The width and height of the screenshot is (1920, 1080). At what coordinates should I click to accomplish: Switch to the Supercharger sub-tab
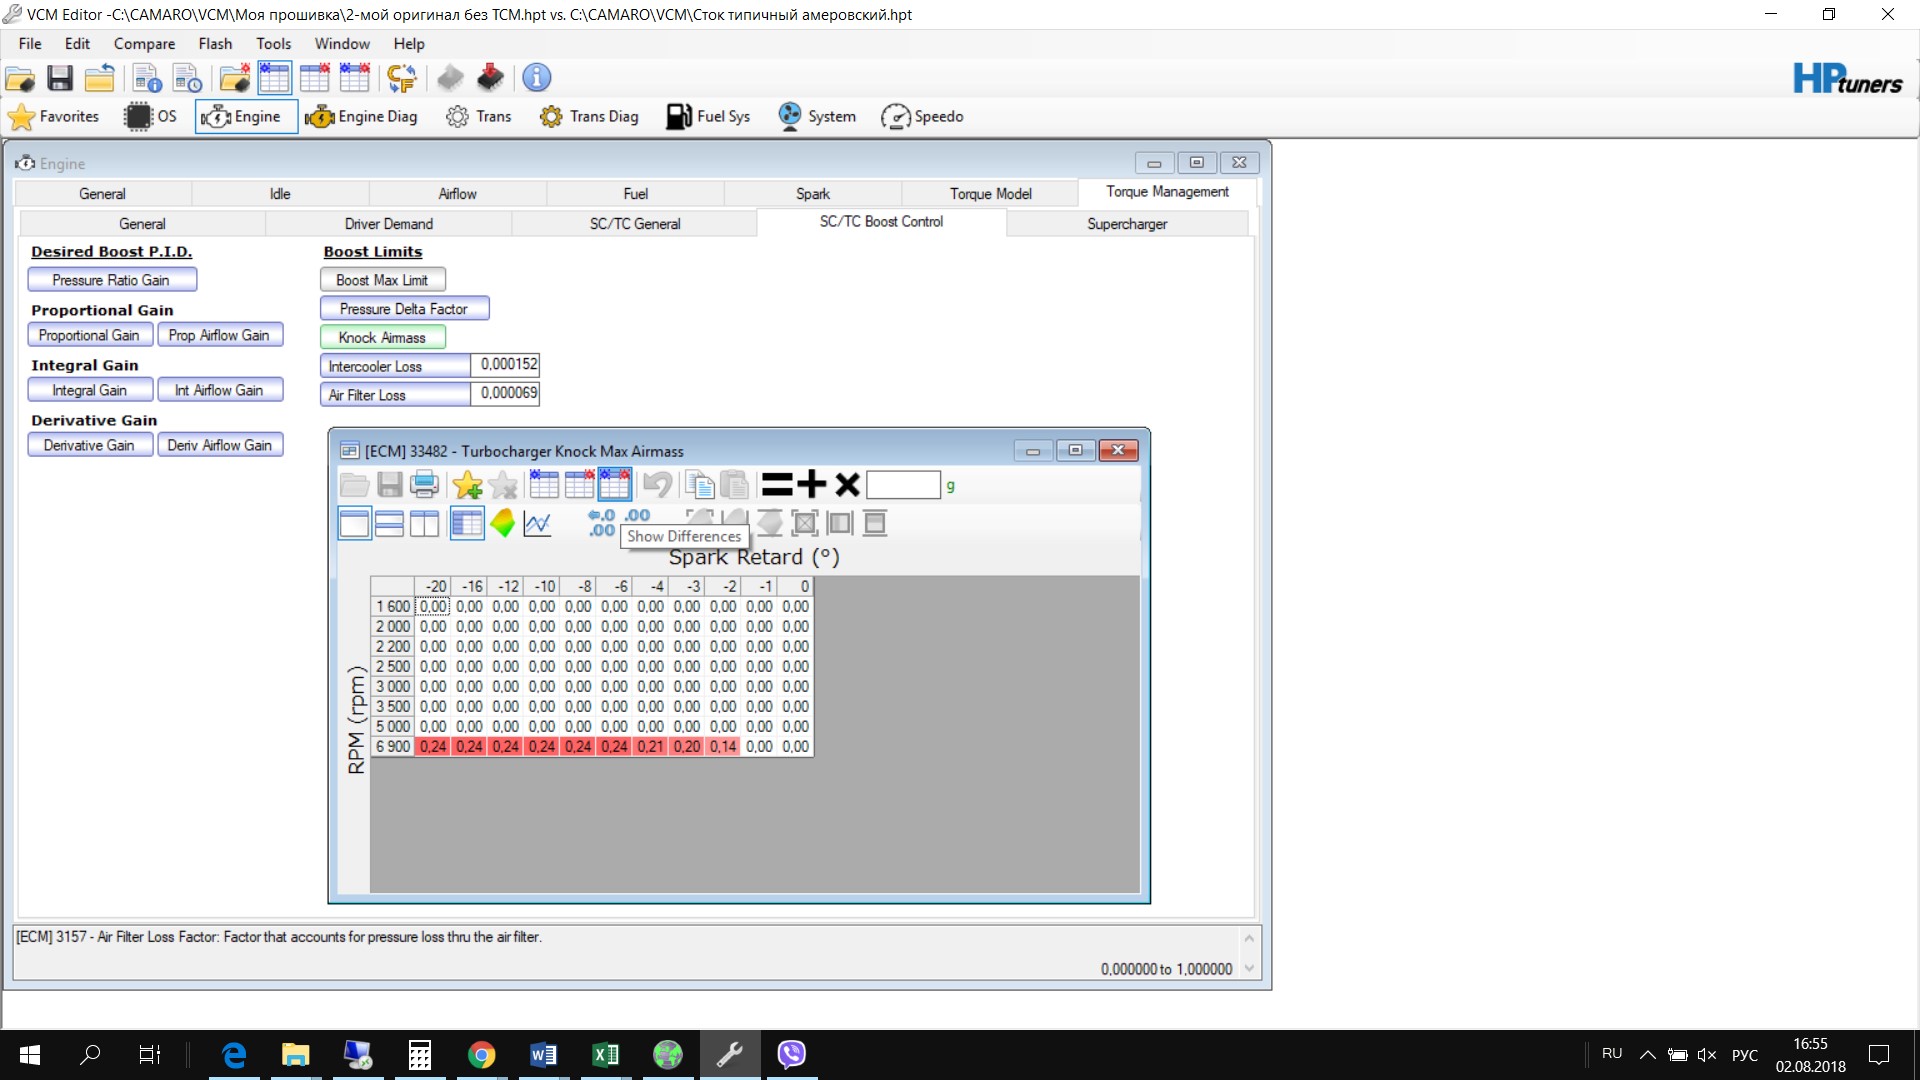(1126, 224)
